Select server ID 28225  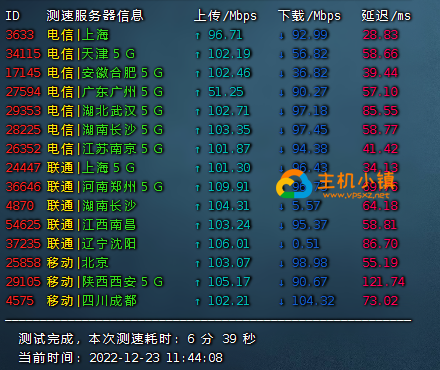pyautogui.click(x=23, y=130)
